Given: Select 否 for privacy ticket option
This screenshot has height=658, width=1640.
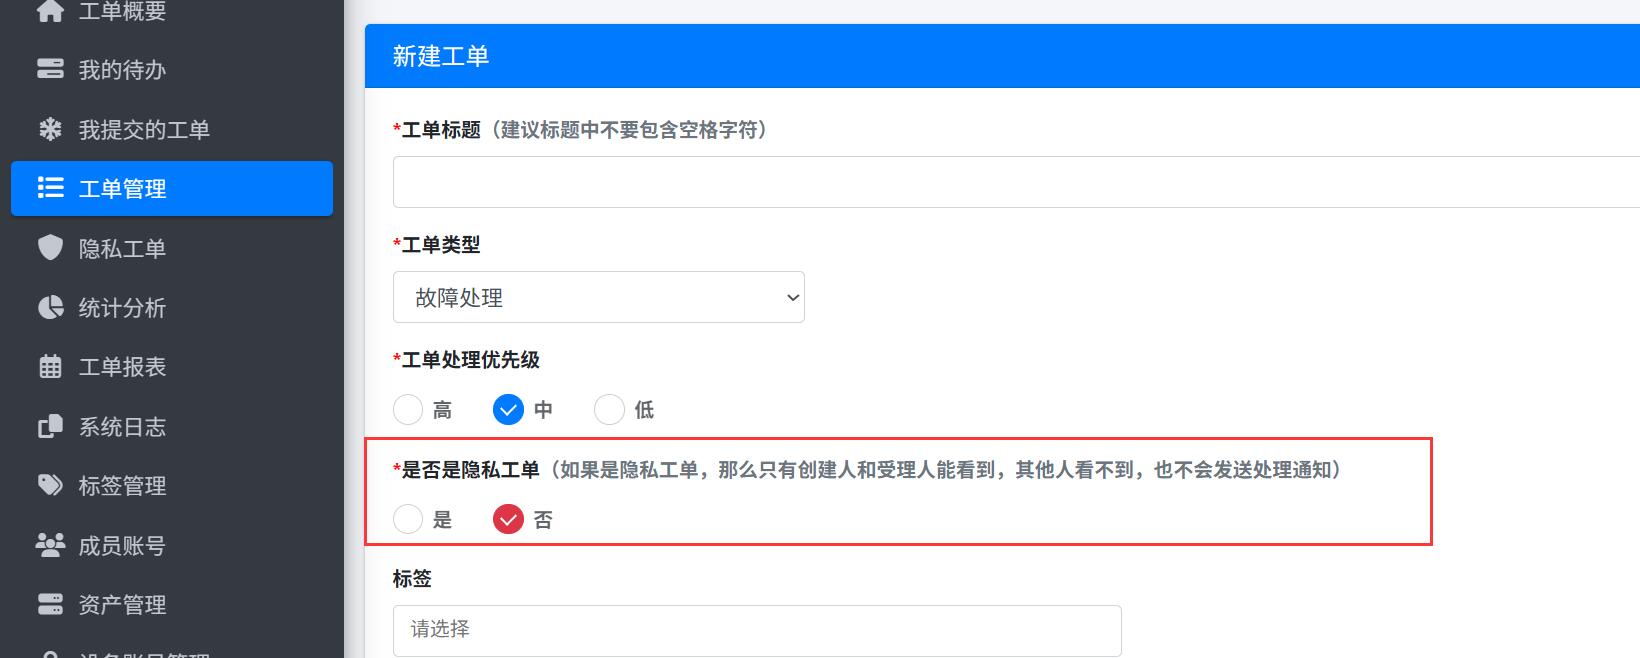Looking at the screenshot, I should [x=508, y=519].
